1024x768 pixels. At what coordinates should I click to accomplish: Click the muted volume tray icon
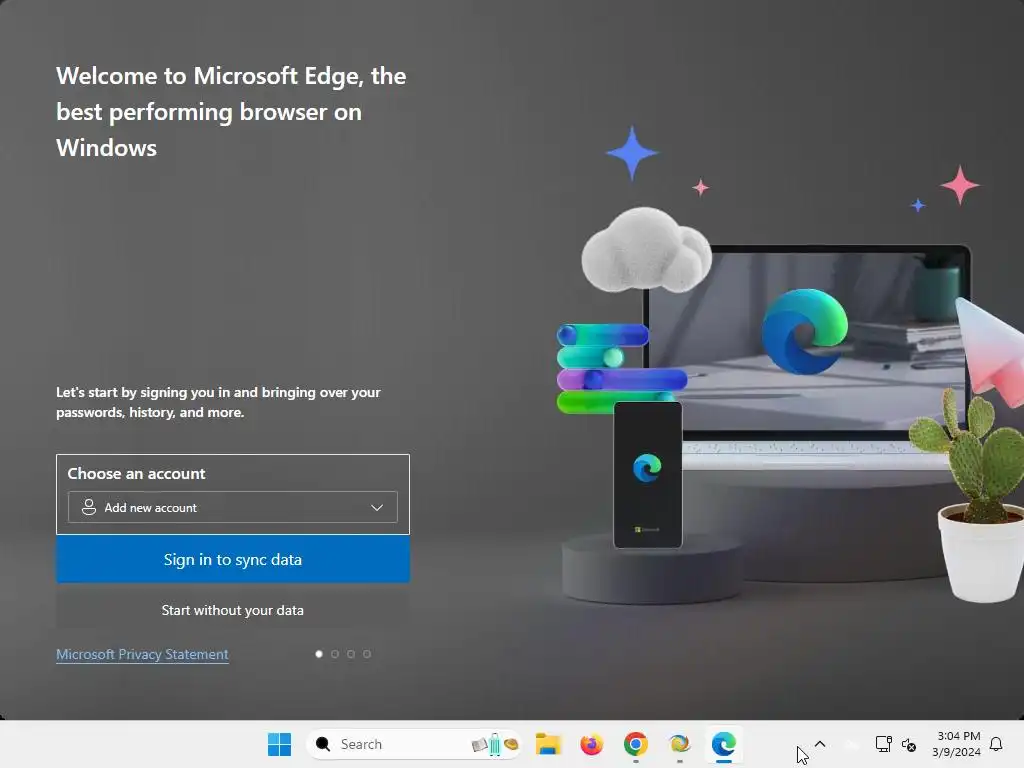[909, 744]
